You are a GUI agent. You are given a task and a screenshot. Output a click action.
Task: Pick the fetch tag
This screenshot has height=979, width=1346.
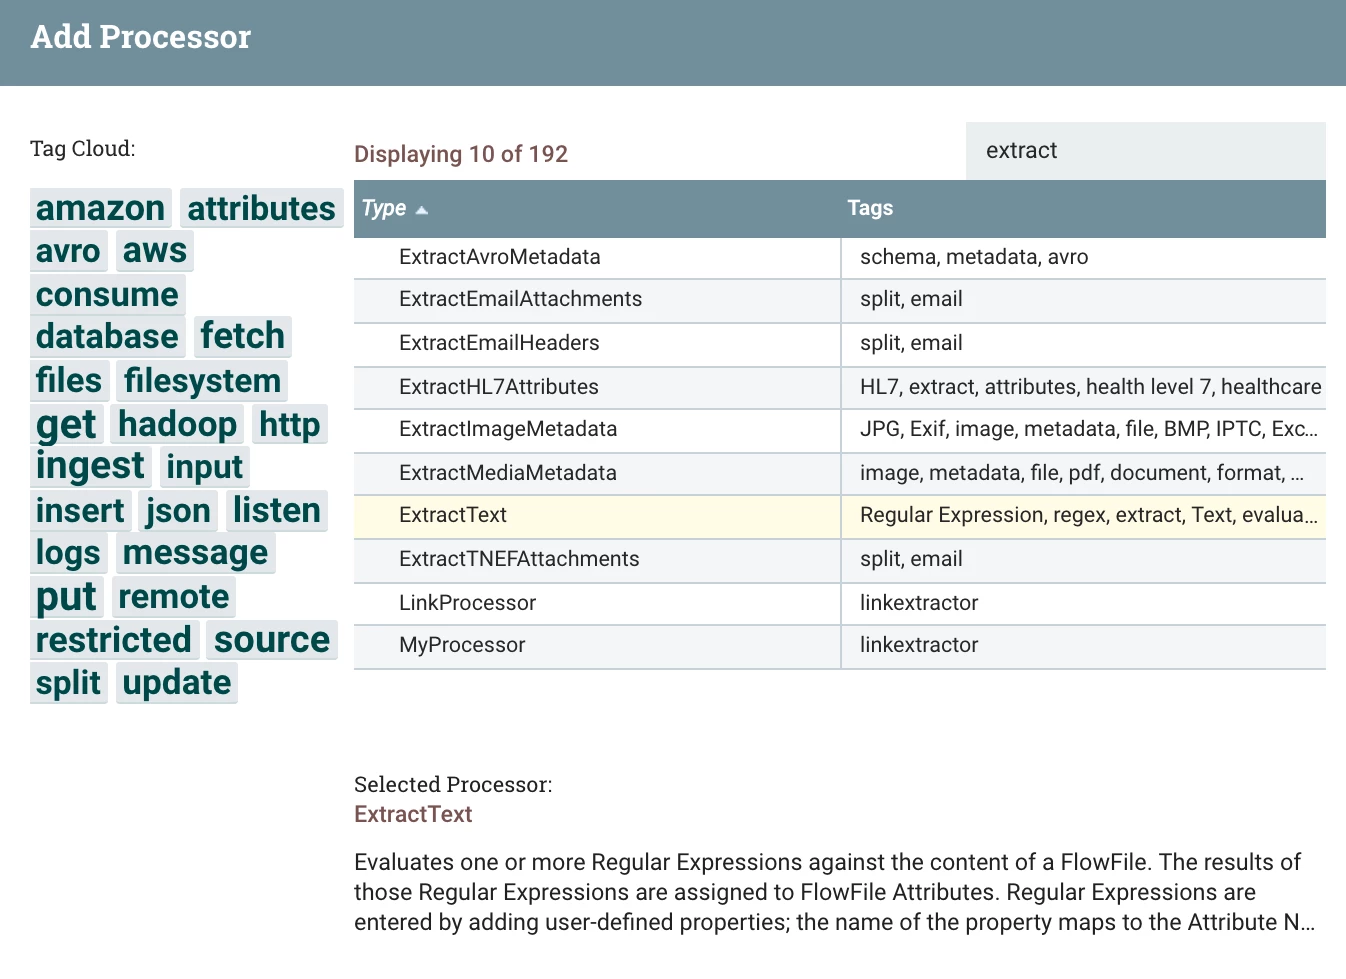[x=243, y=337]
